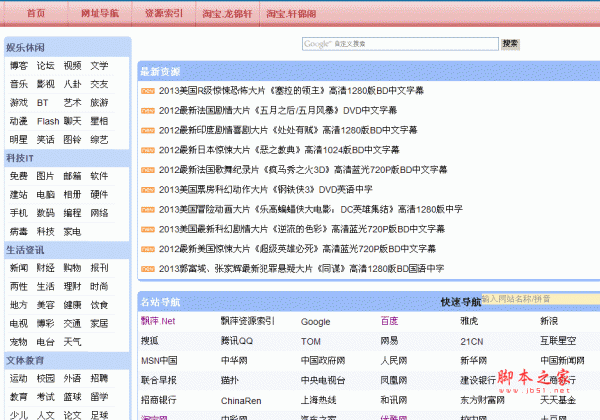Viewport: 600px width, 420px height.
Task: Click new badge beside 同谋 entry
Action: point(148,269)
